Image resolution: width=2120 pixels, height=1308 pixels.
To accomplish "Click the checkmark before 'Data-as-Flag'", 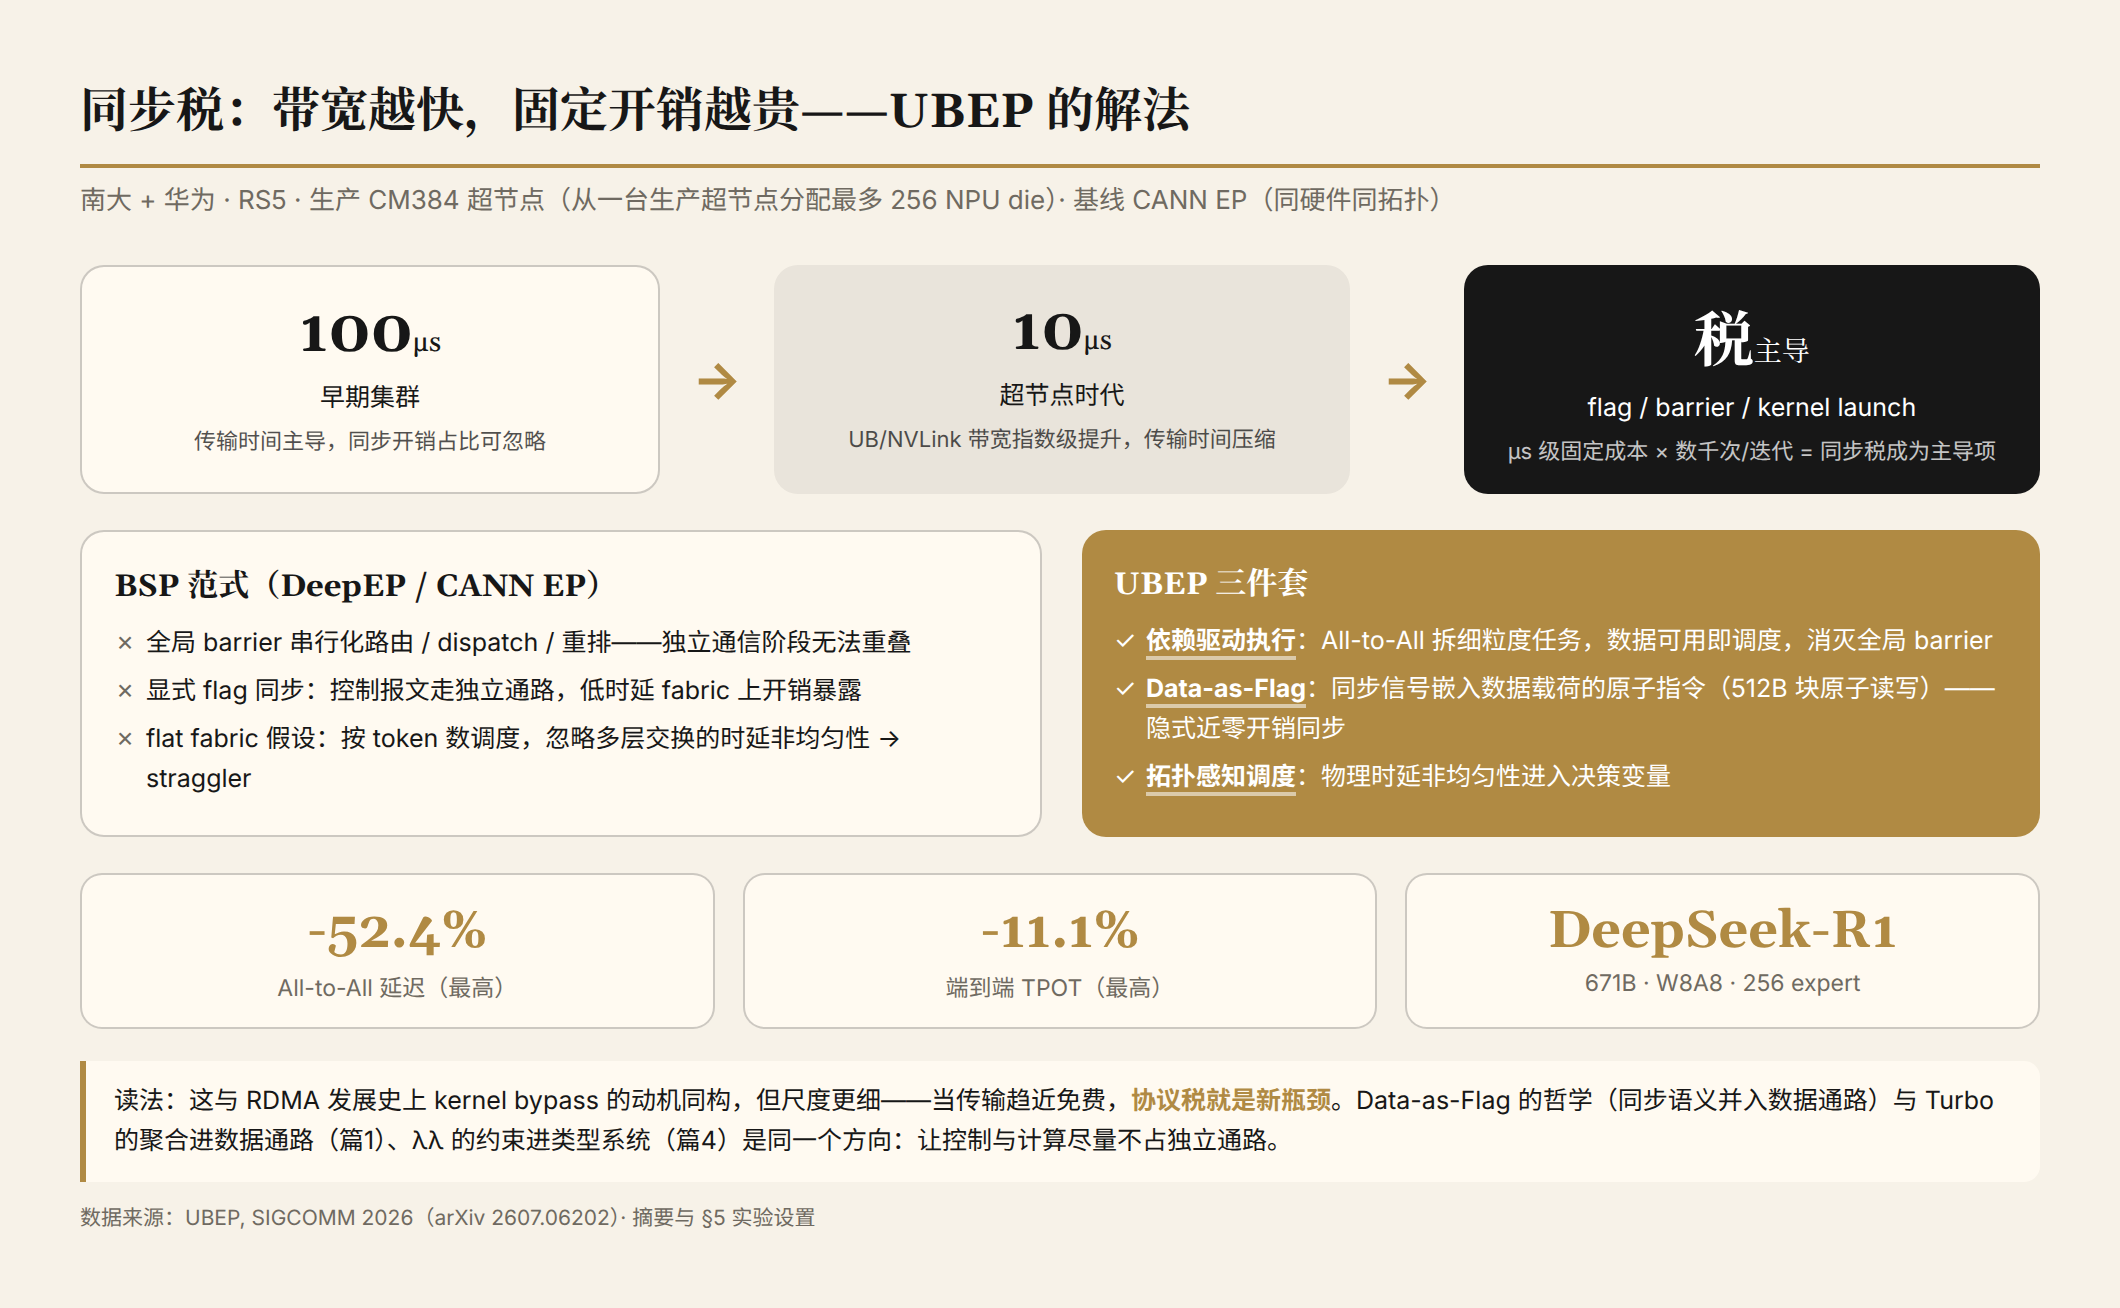I will [x=1125, y=689].
